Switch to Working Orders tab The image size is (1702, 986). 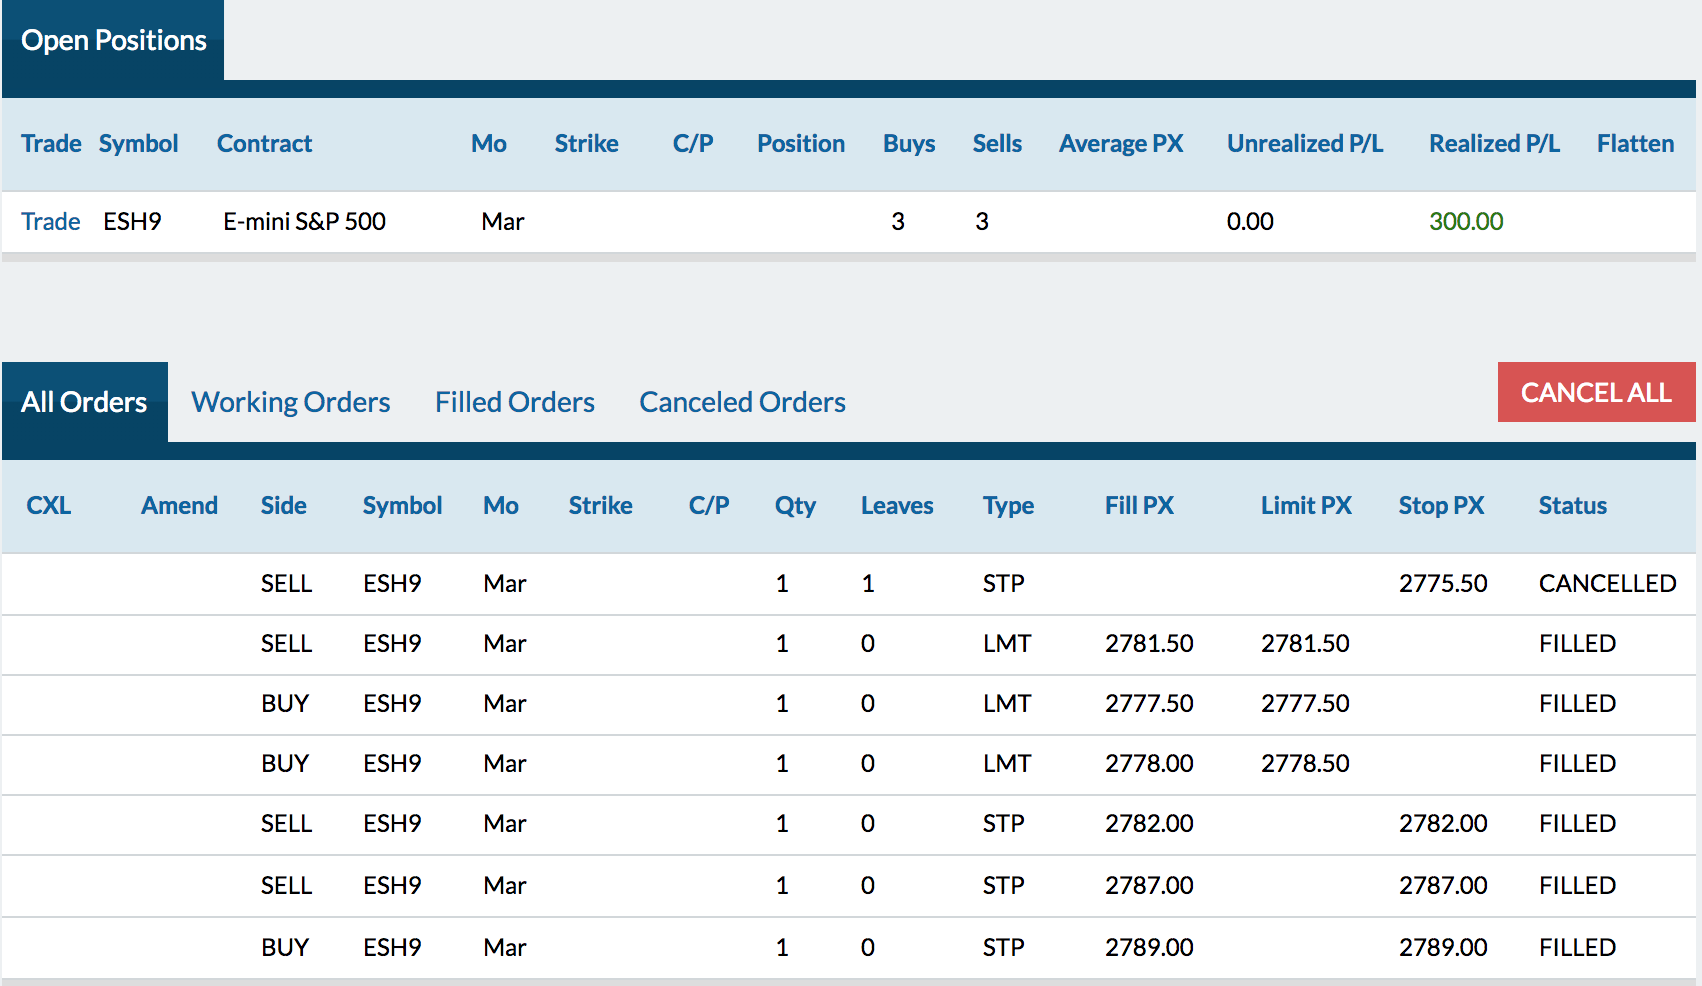tap(291, 402)
